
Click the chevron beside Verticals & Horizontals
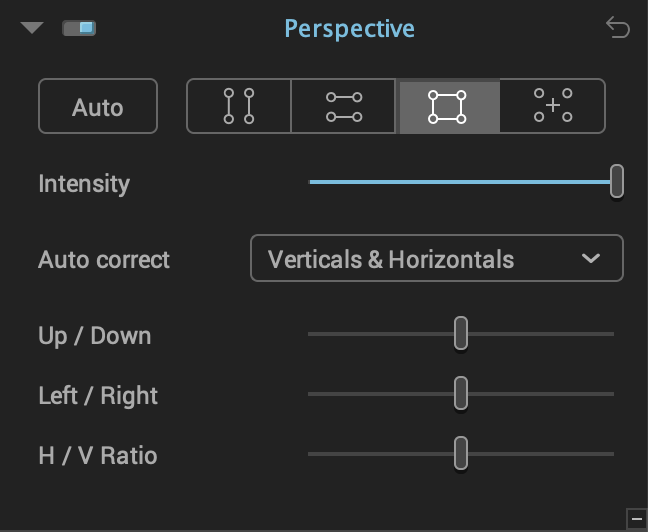(x=591, y=258)
